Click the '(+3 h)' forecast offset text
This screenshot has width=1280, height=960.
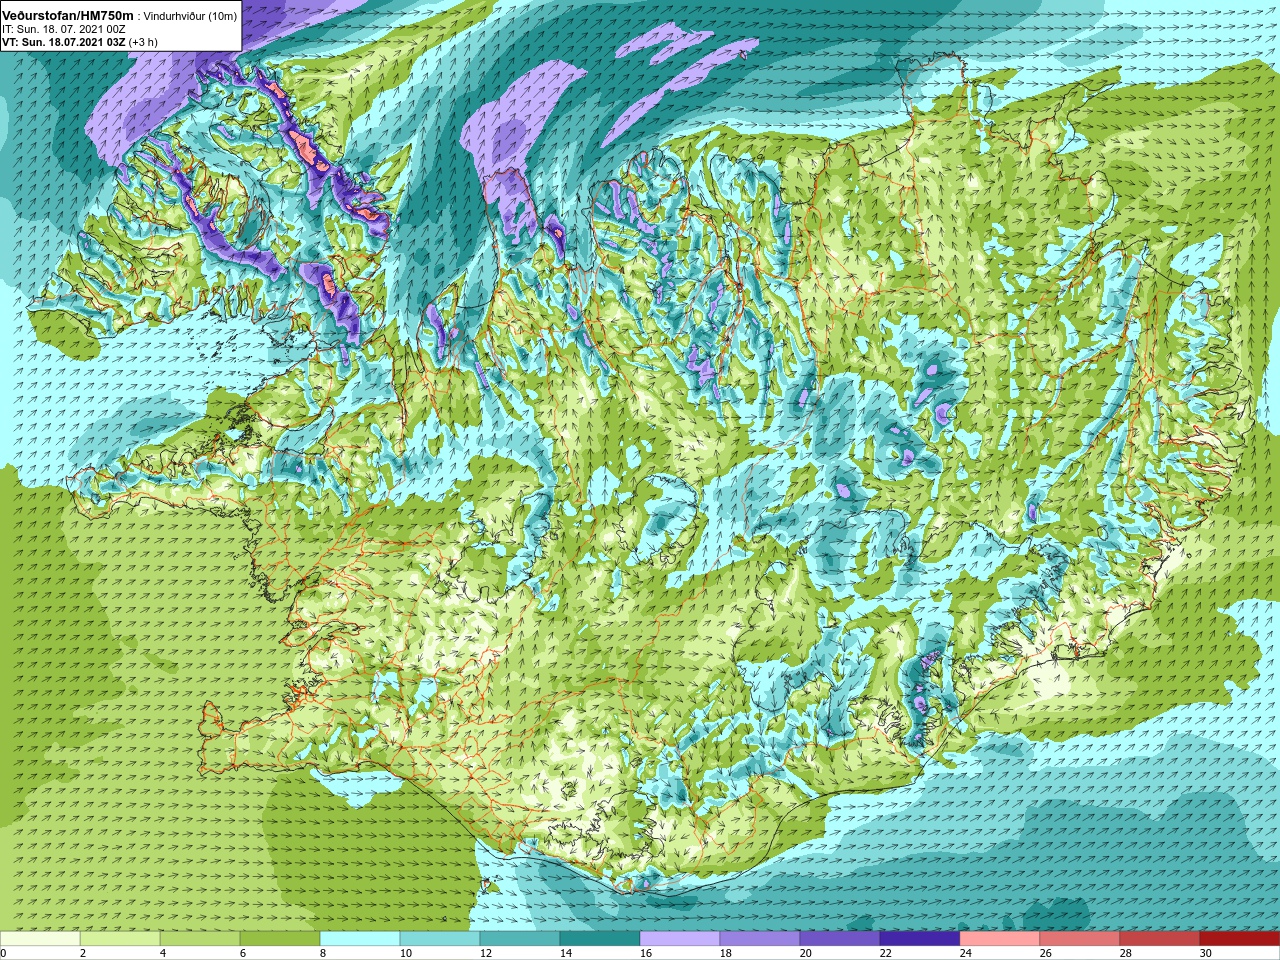coord(143,42)
